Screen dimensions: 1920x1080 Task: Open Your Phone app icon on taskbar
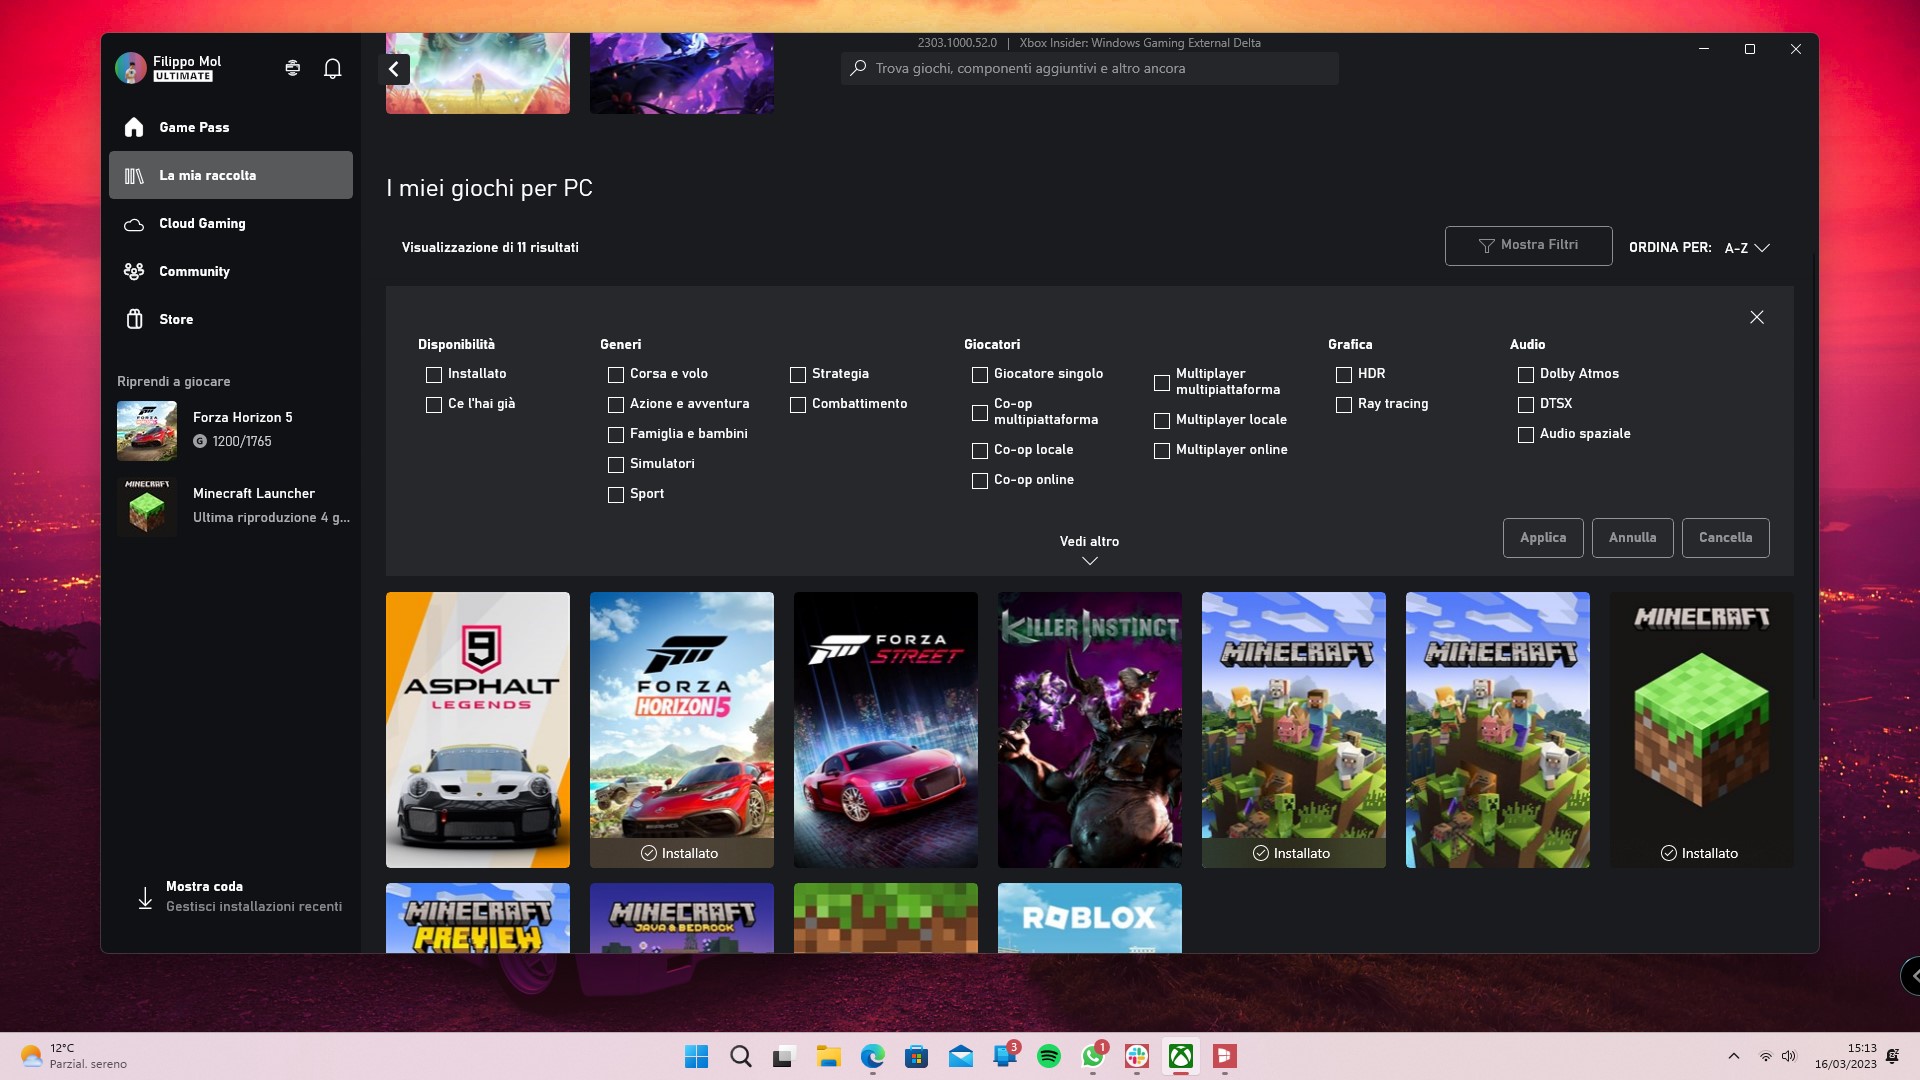(x=1005, y=1056)
